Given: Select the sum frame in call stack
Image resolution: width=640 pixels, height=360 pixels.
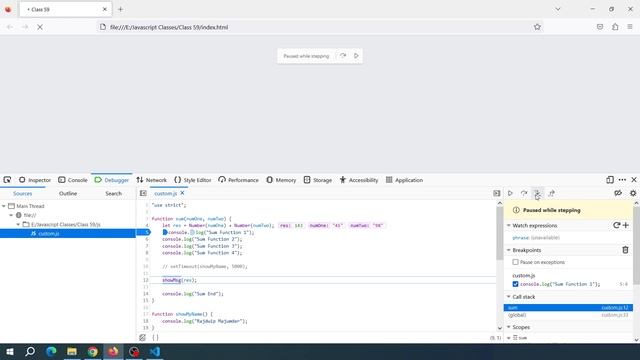Looking at the screenshot, I should 568,307.
